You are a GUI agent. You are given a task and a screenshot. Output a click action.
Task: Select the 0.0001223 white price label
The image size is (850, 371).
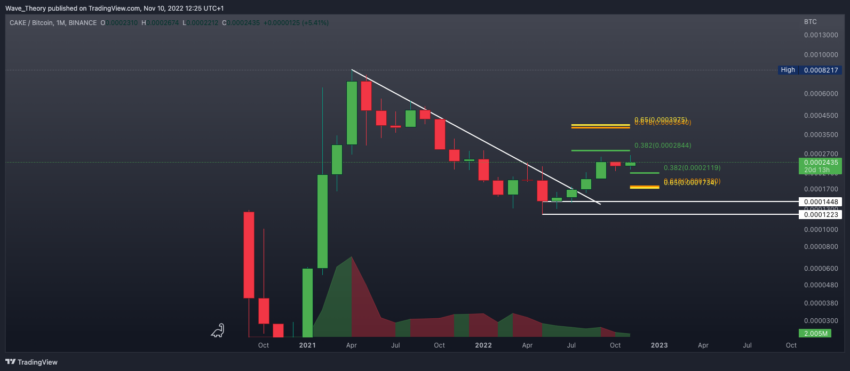[x=820, y=215]
